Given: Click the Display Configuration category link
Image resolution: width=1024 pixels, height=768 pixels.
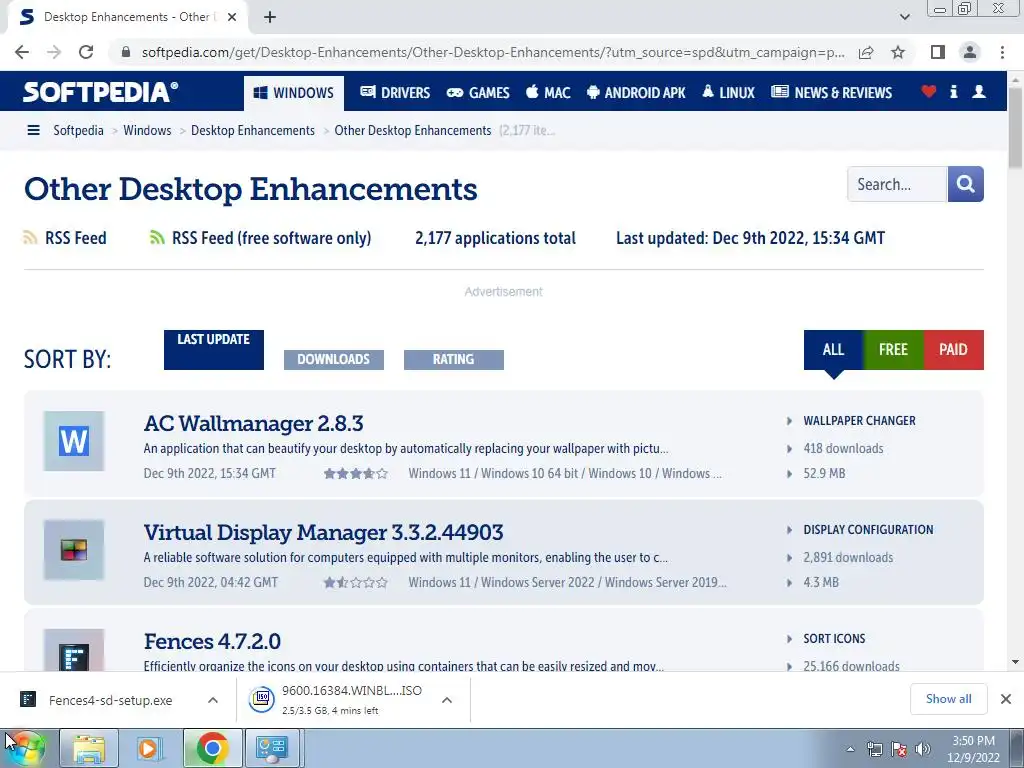Looking at the screenshot, I should pos(868,530).
